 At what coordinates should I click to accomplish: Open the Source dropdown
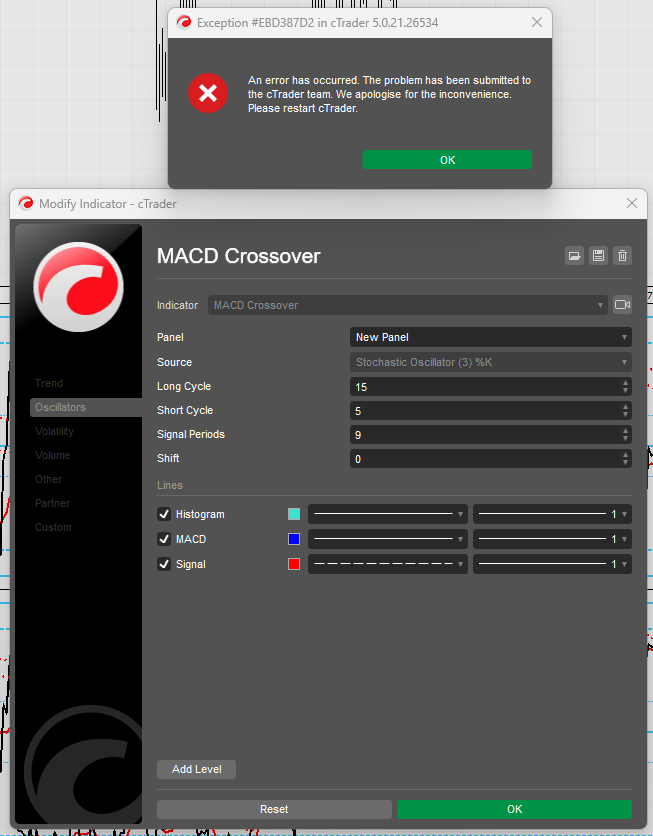point(490,362)
